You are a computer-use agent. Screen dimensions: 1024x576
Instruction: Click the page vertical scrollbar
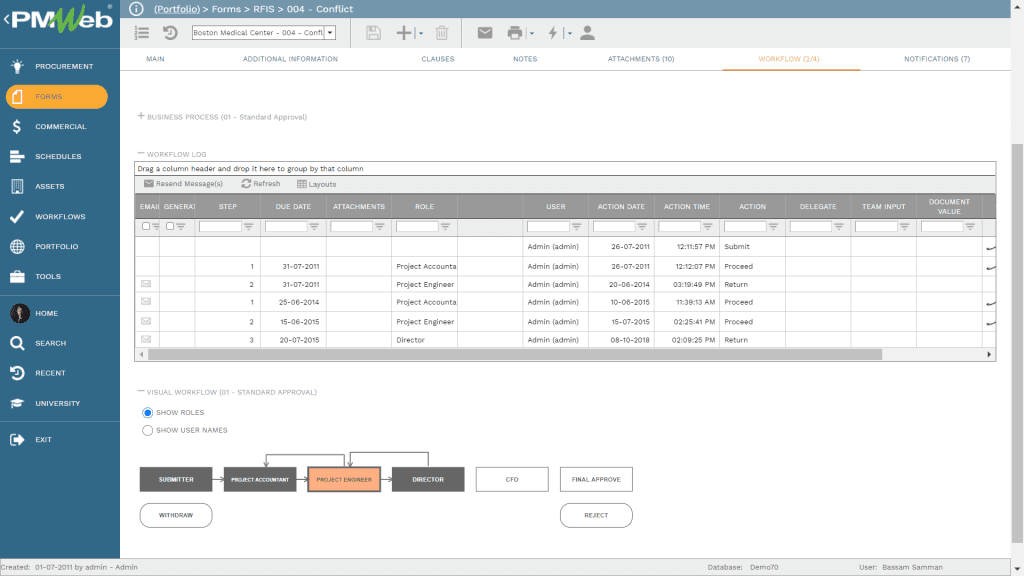[x=1017, y=343]
